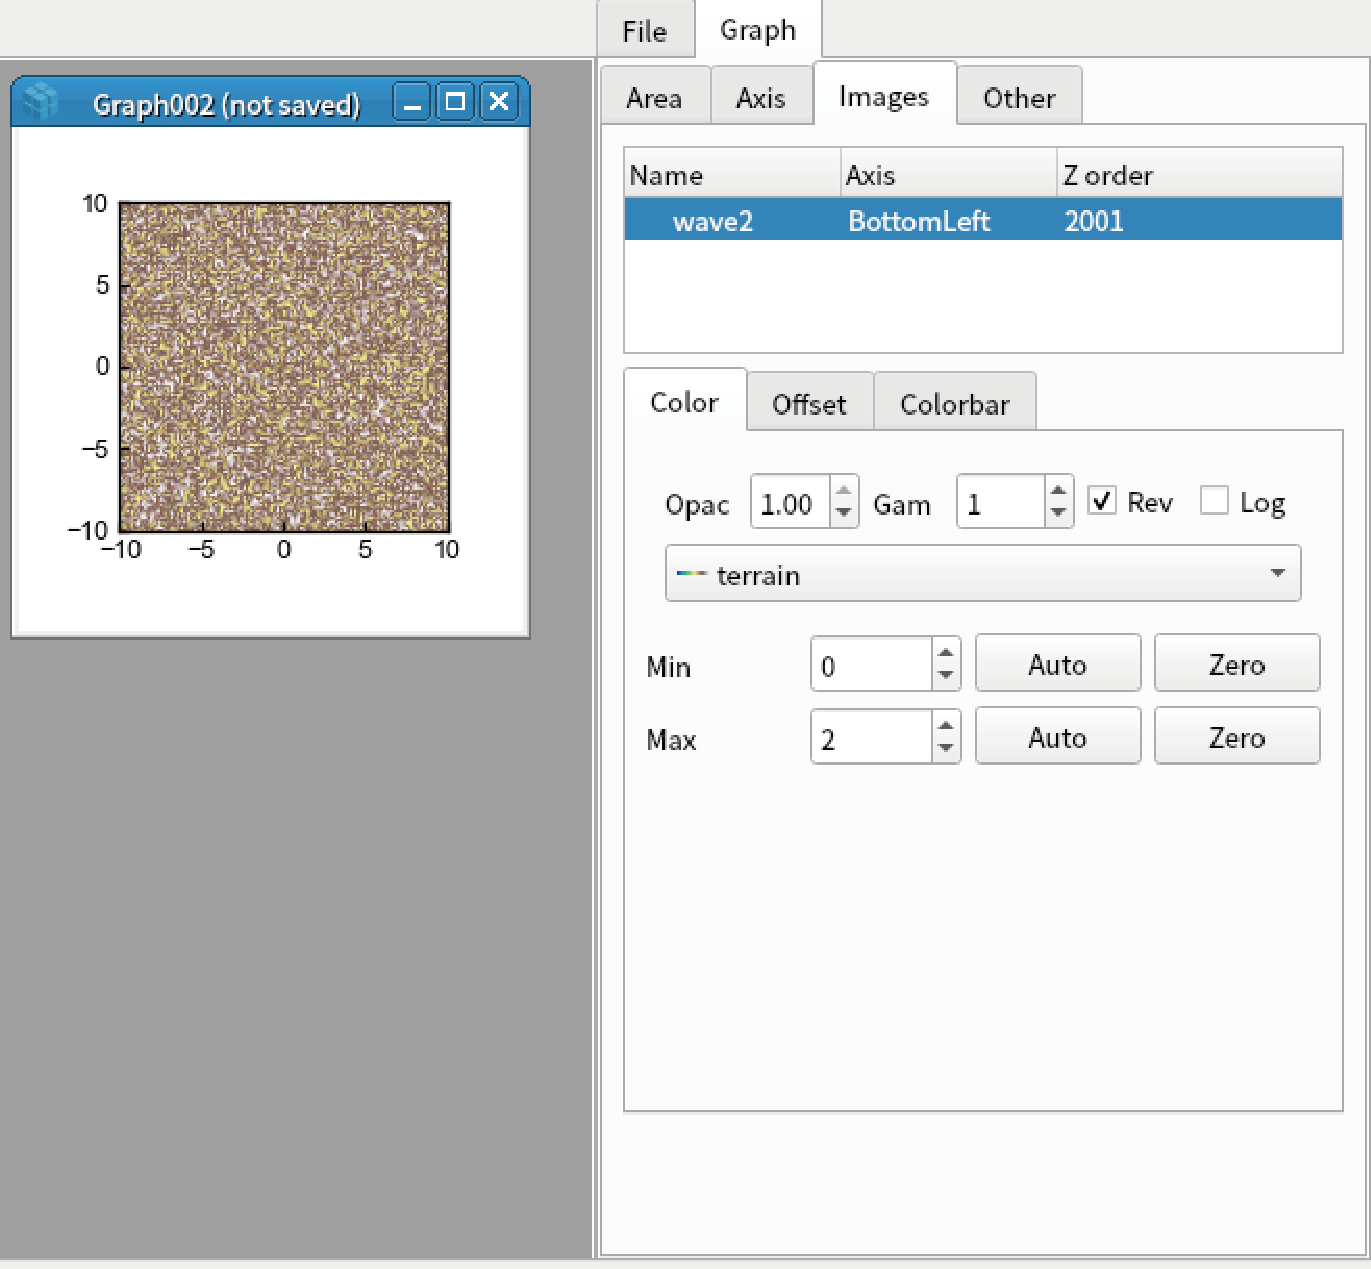Viewport: 1371px width, 1269px height.
Task: Decrease the Gam value with down arrow
Action: coord(1058,513)
